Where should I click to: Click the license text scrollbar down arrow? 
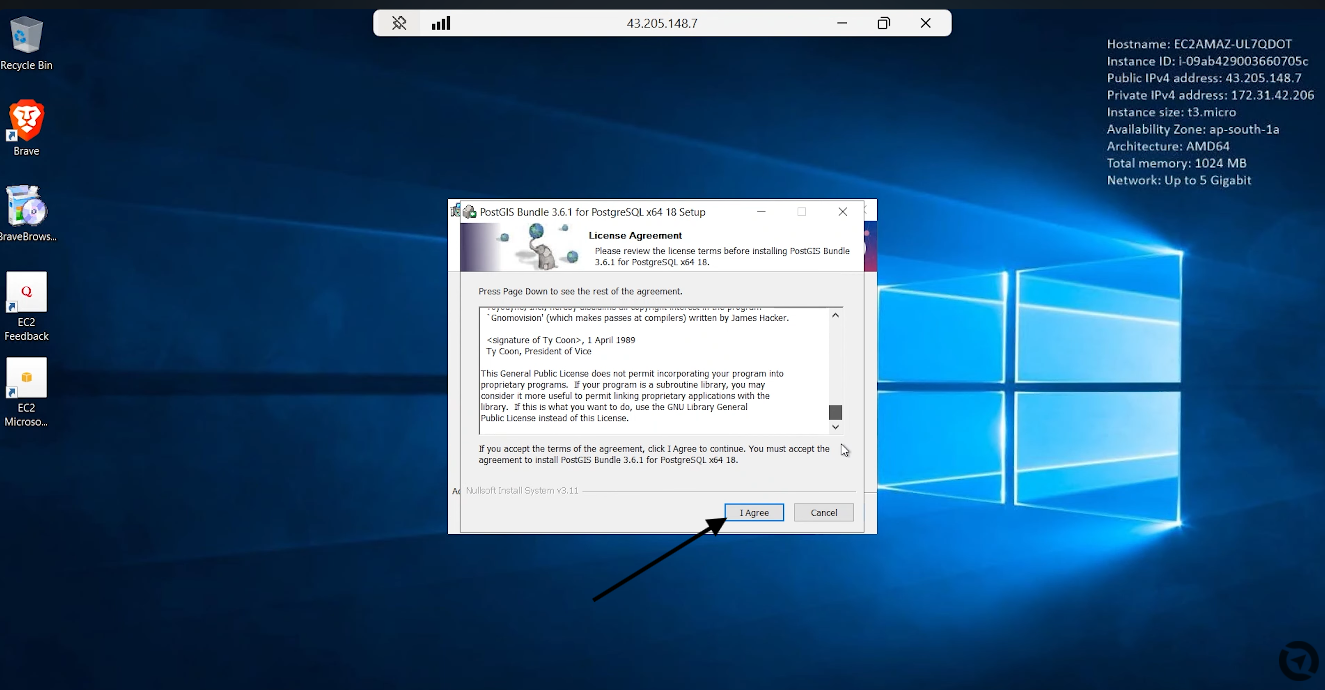tap(835, 427)
